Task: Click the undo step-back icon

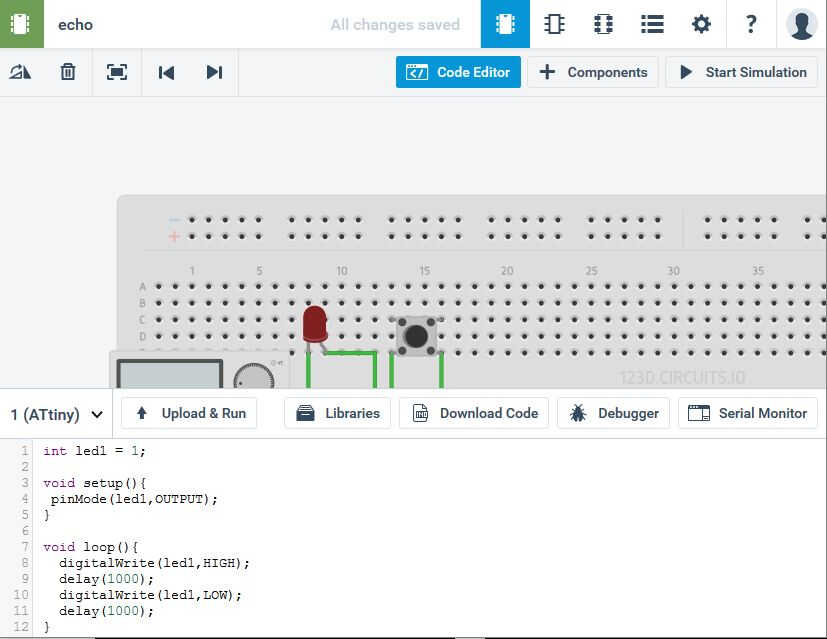Action: pyautogui.click(x=166, y=72)
